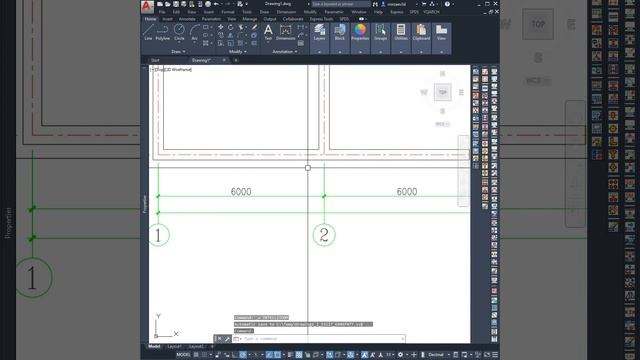The width and height of the screenshot is (640, 360).
Task: Open the 1:1 annotation scale dropdown
Action: [390, 355]
